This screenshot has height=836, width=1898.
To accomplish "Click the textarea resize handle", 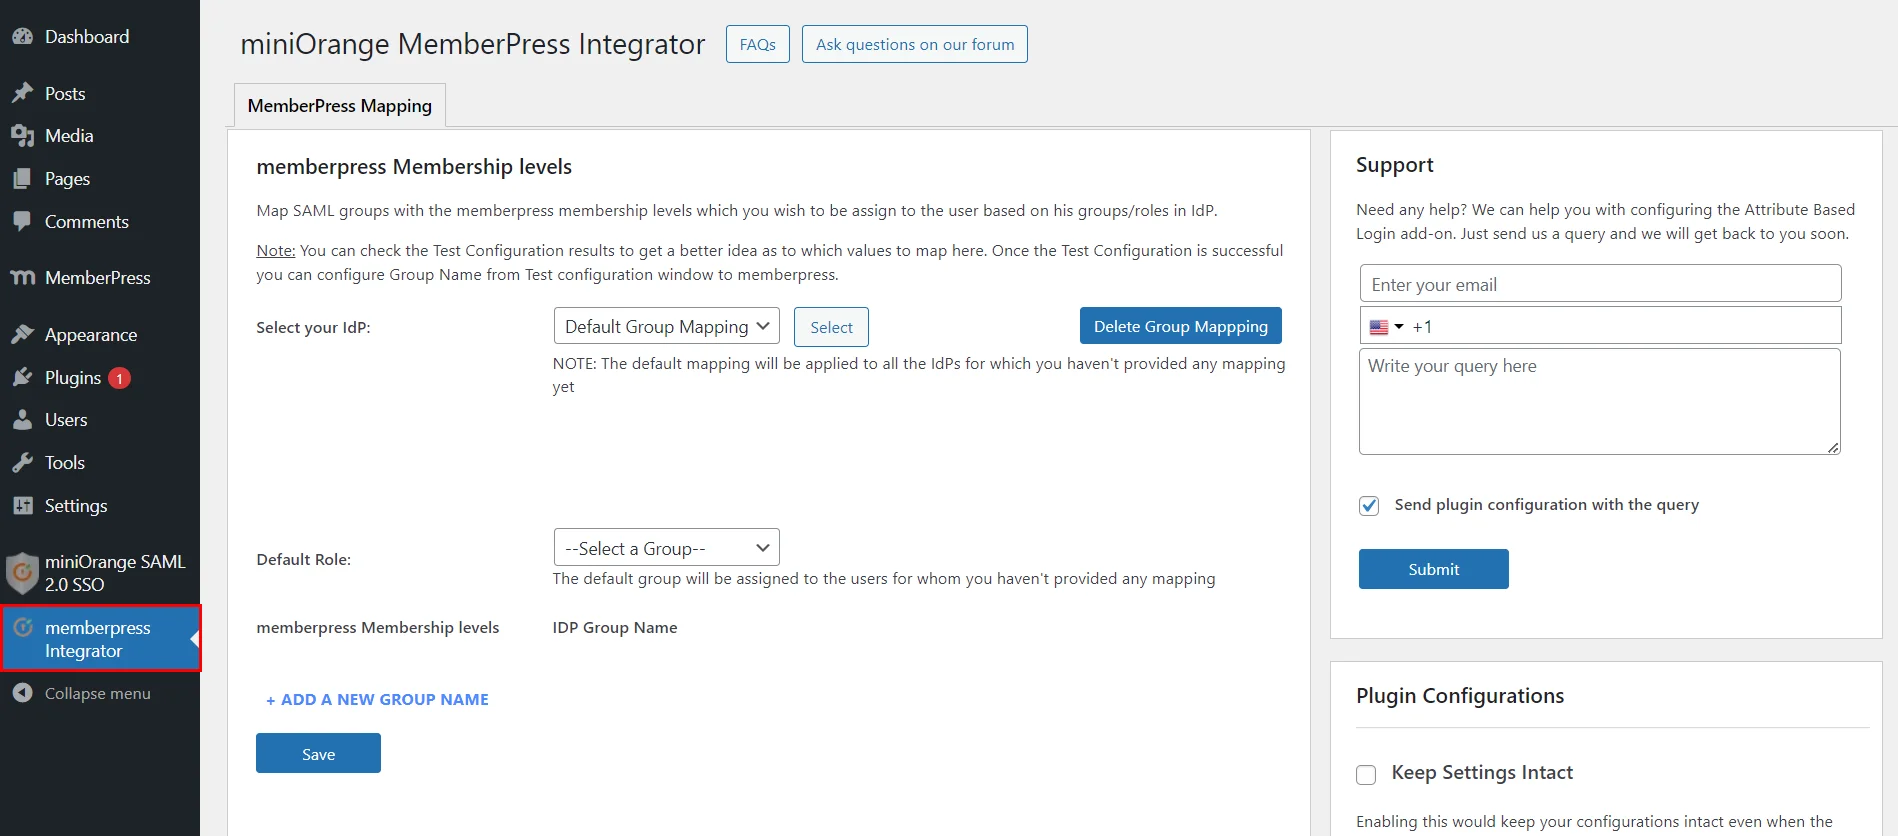I will tap(1833, 447).
